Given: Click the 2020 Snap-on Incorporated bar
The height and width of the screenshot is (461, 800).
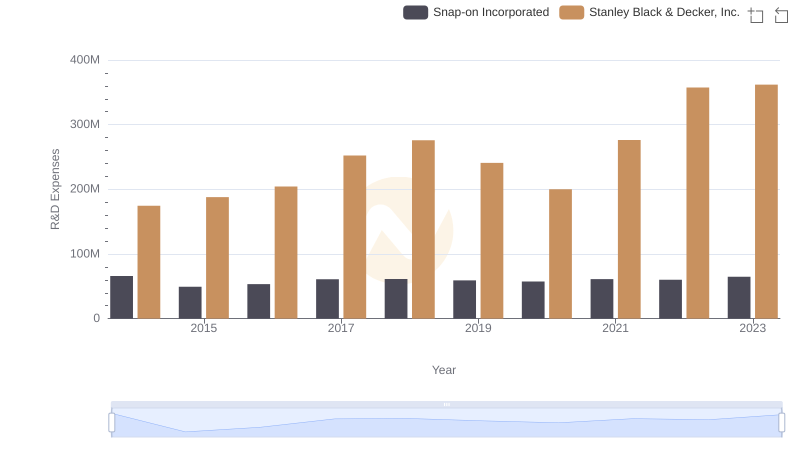Looking at the screenshot, I should (x=533, y=300).
